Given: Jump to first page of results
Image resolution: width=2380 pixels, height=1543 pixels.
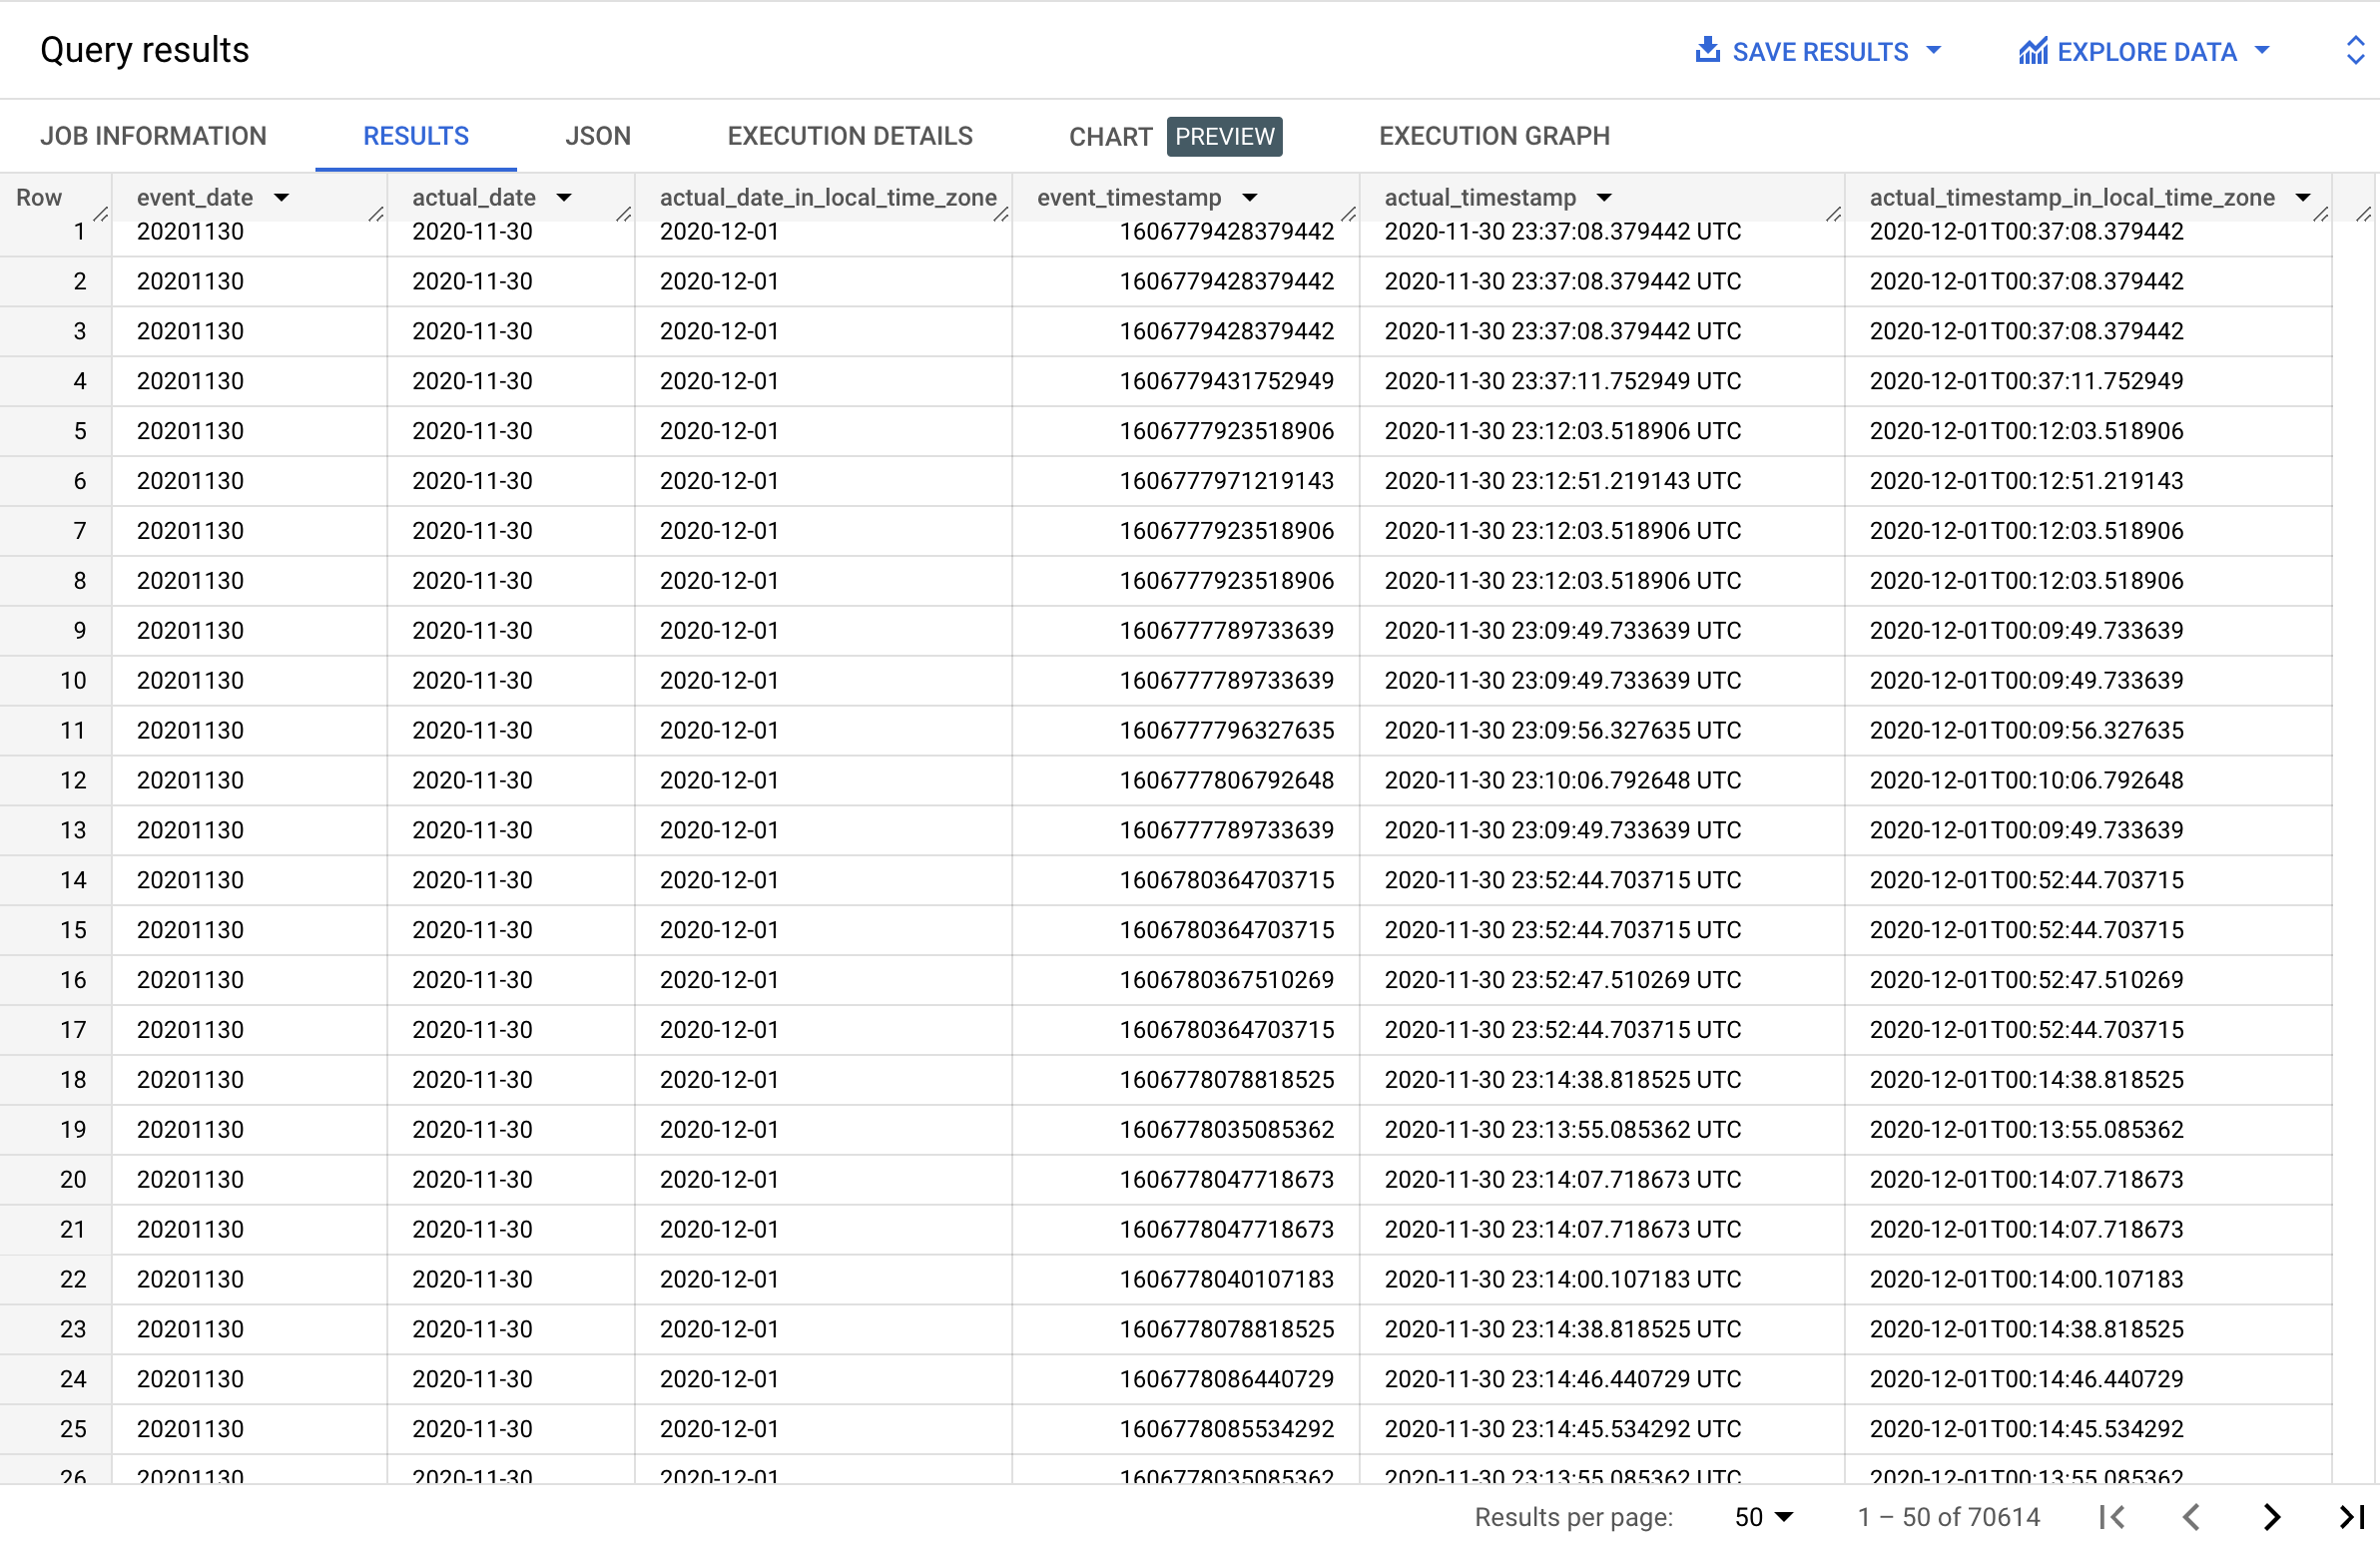Looking at the screenshot, I should click(x=2112, y=1517).
